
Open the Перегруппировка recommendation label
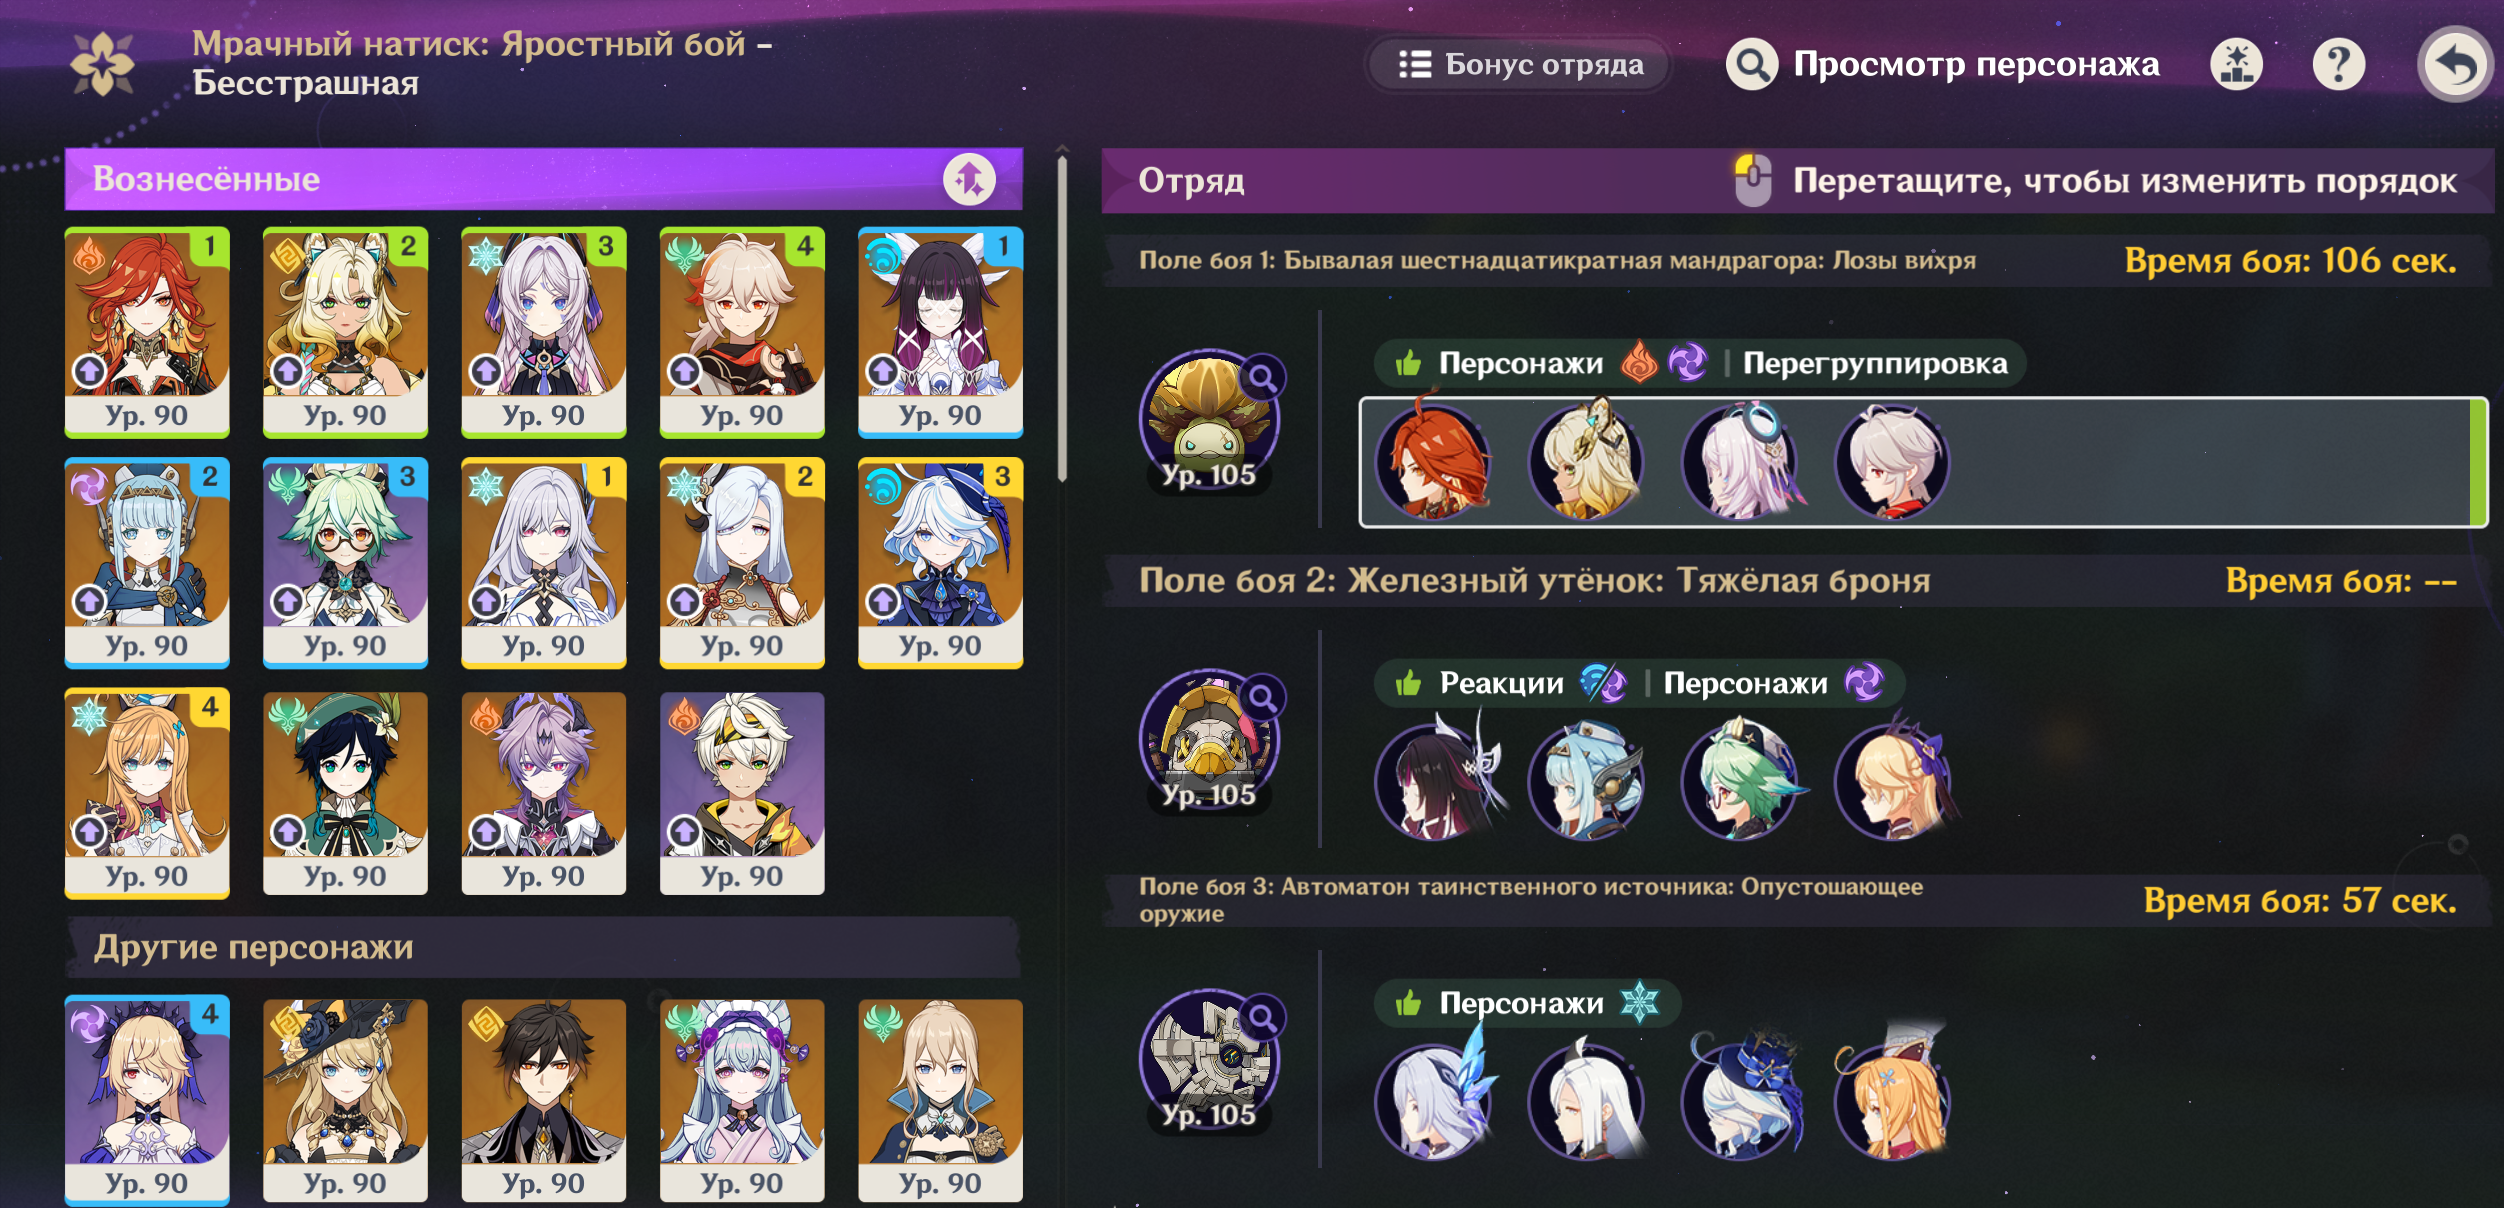tap(1875, 363)
